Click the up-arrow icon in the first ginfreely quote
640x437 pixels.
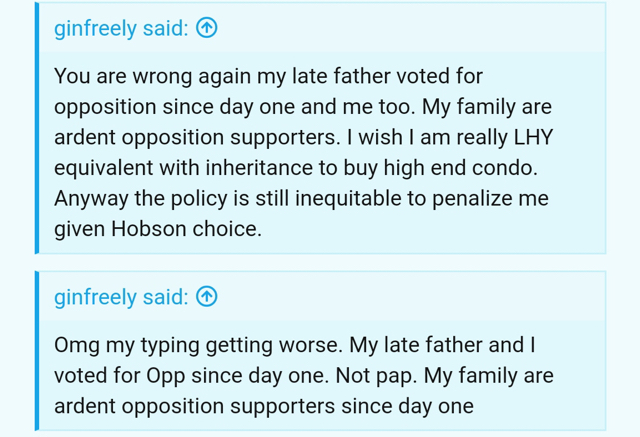(x=207, y=28)
